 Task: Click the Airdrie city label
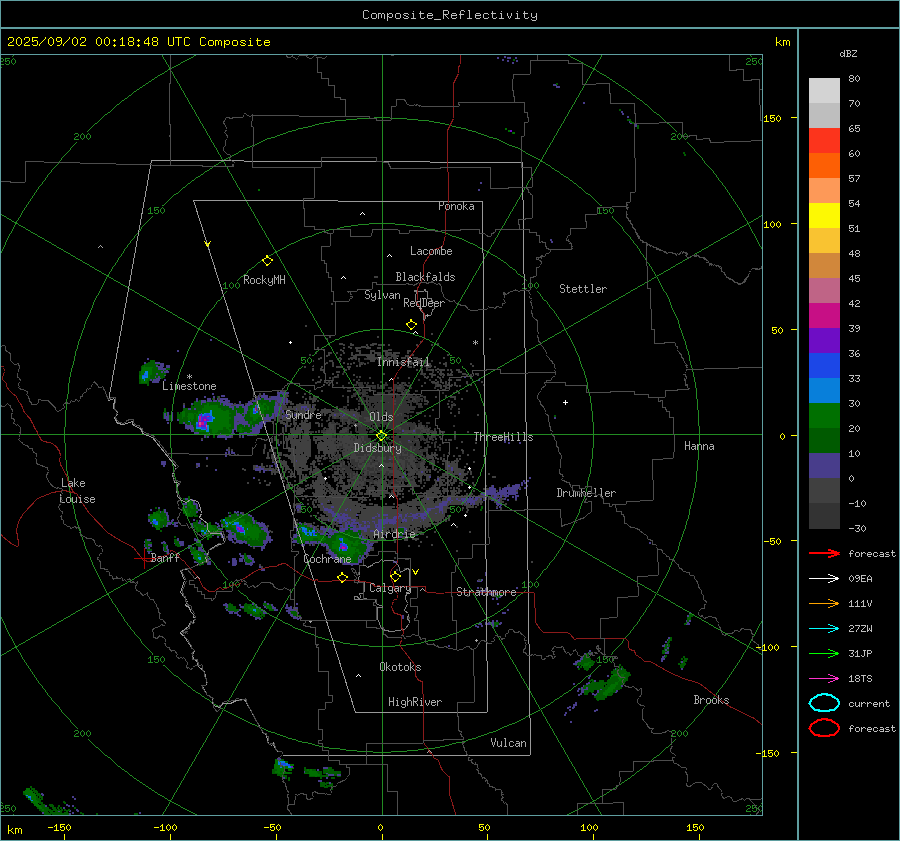[394, 534]
